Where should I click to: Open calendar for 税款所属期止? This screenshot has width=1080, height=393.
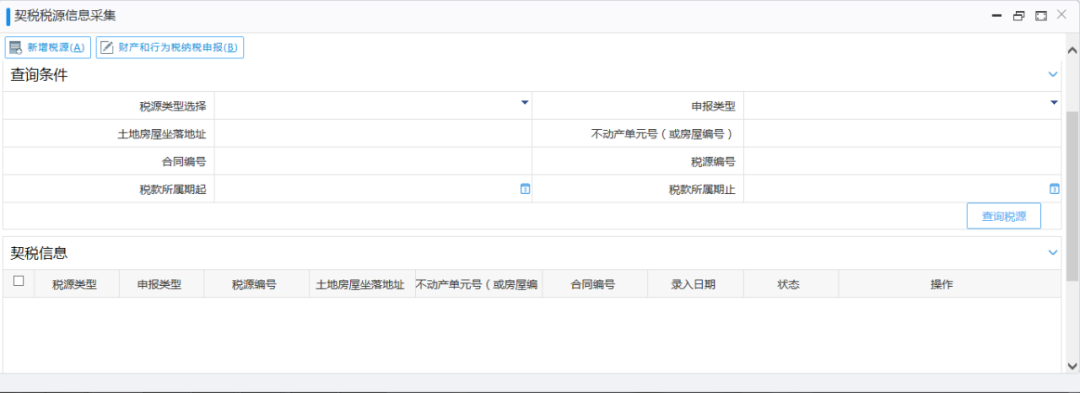point(1054,189)
